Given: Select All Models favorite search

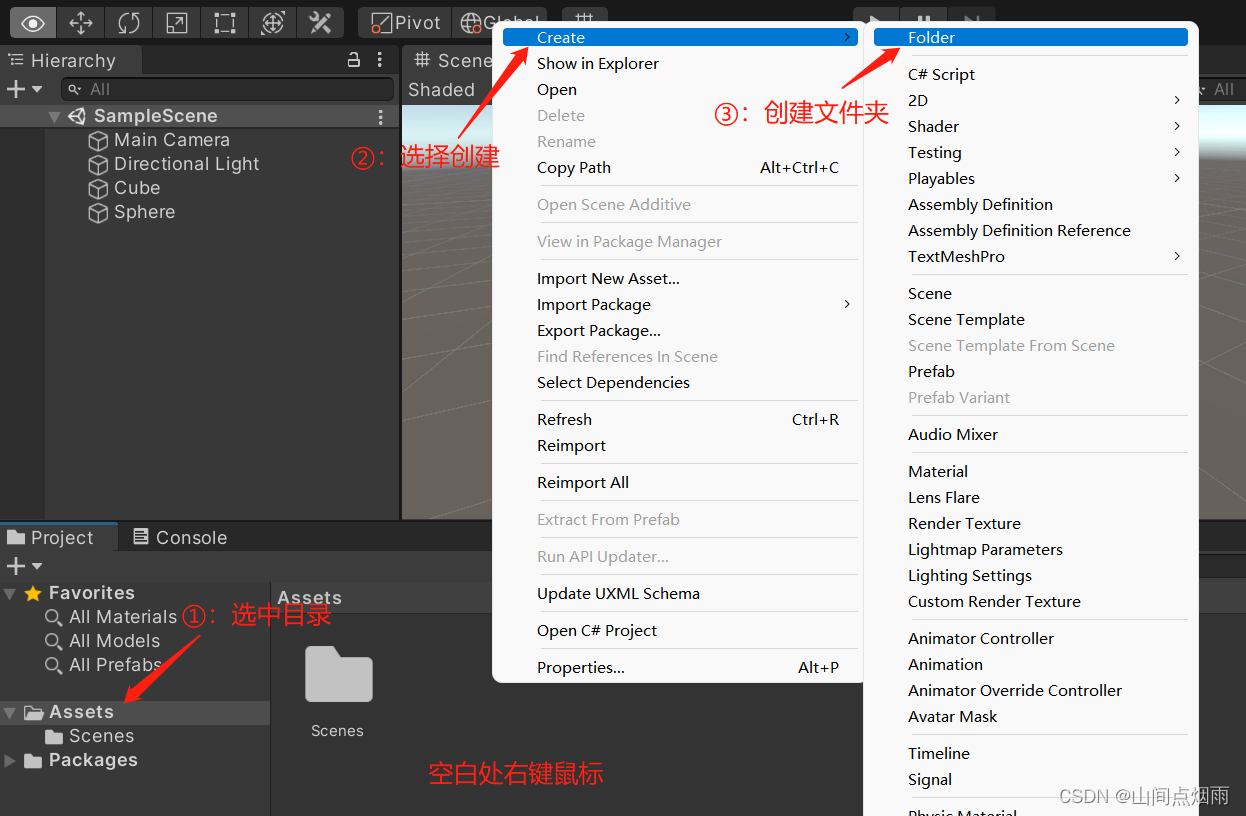Looking at the screenshot, I should tap(114, 641).
